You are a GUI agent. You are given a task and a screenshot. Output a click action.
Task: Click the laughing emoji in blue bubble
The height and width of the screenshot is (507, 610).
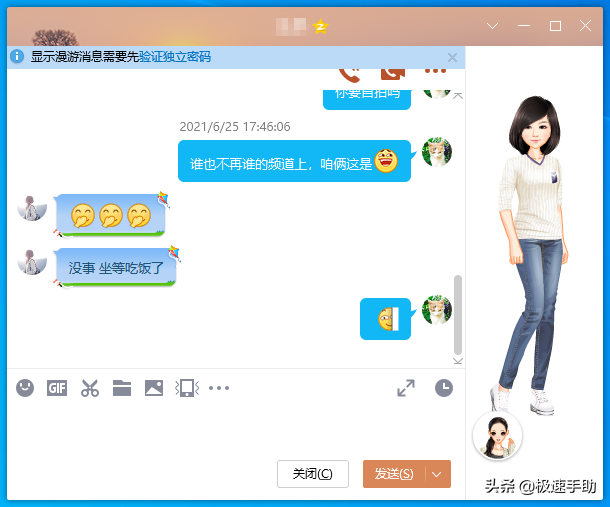[386, 161]
